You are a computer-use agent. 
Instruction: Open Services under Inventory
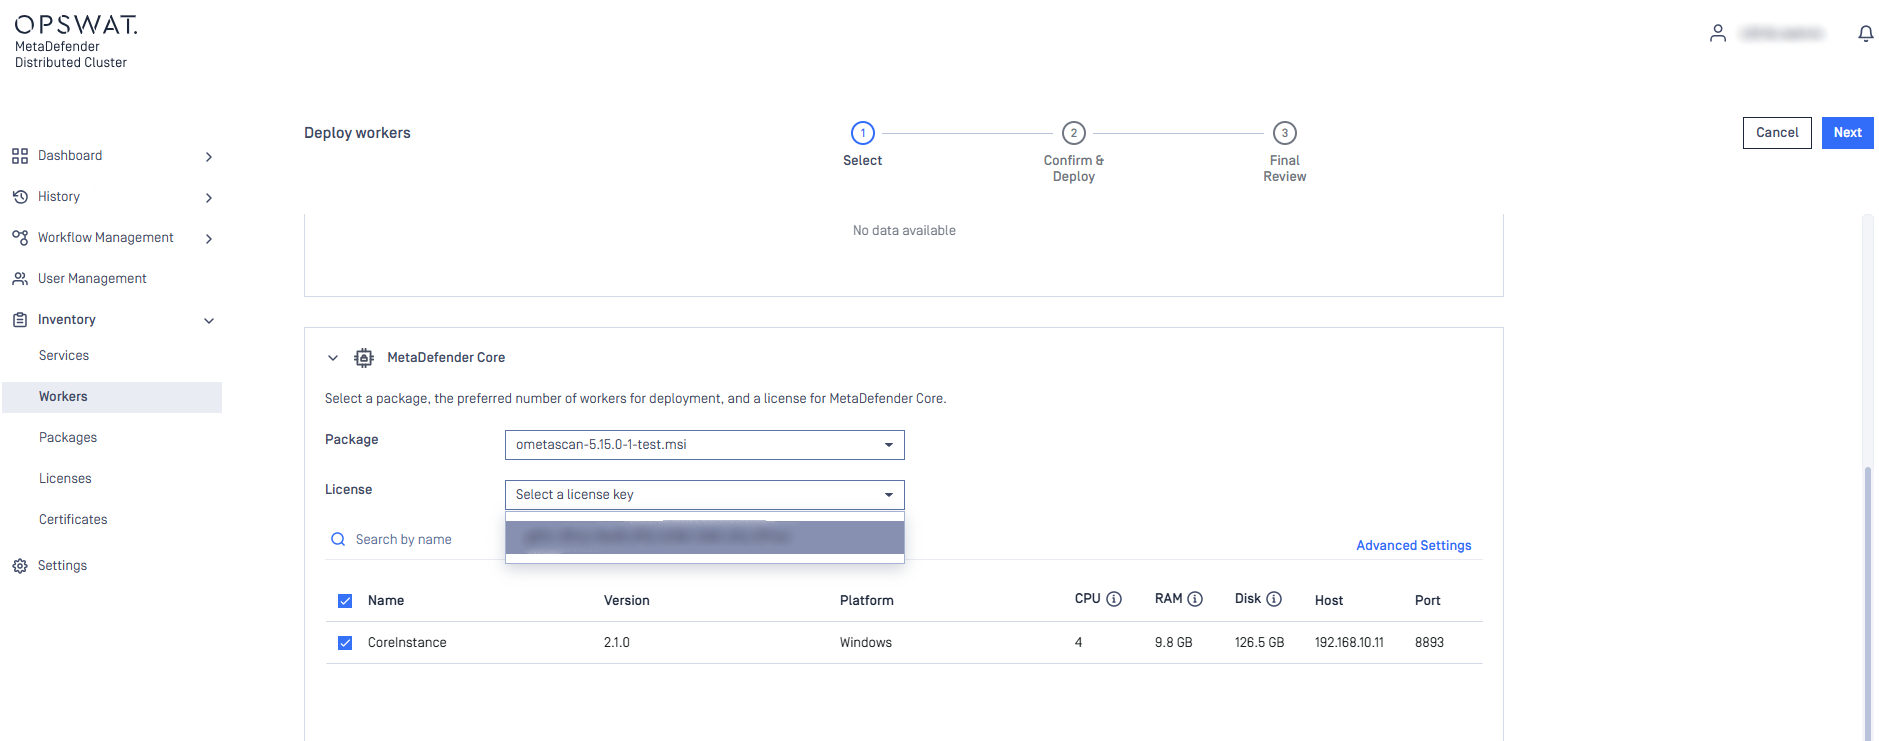coord(64,356)
